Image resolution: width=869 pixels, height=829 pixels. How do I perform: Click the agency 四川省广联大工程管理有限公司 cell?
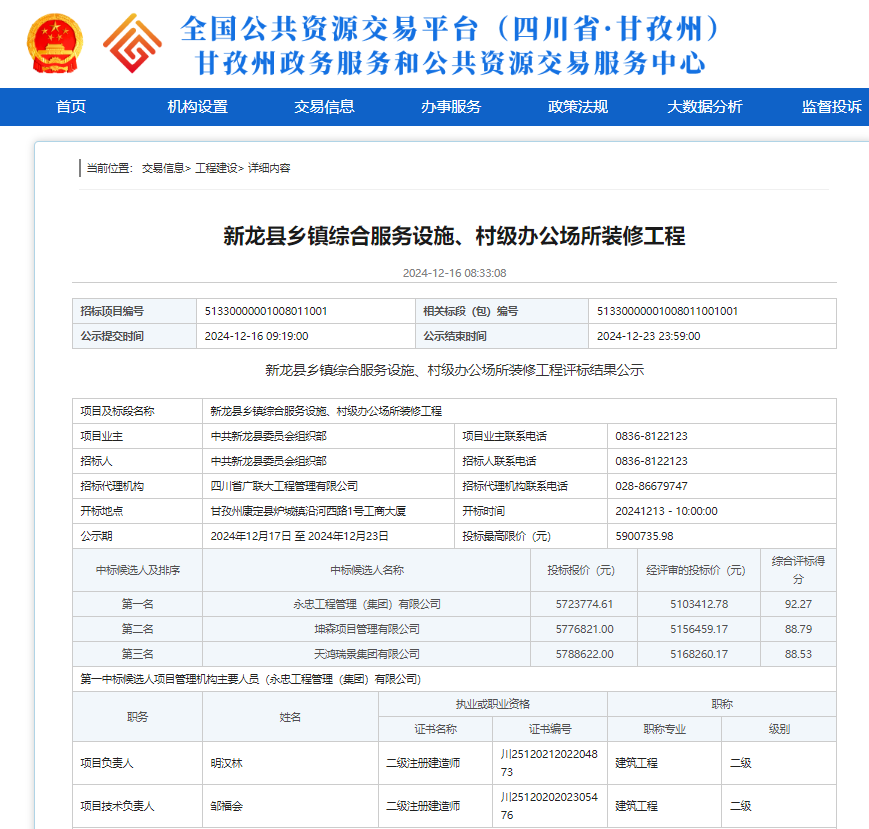point(284,486)
